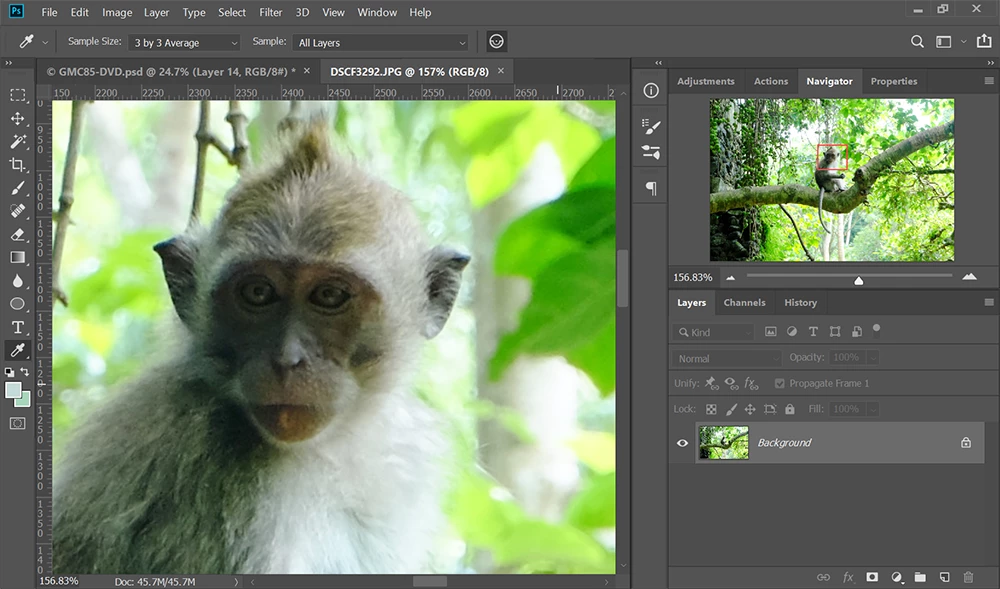
Task: Open the Filter menu
Action: (x=270, y=12)
